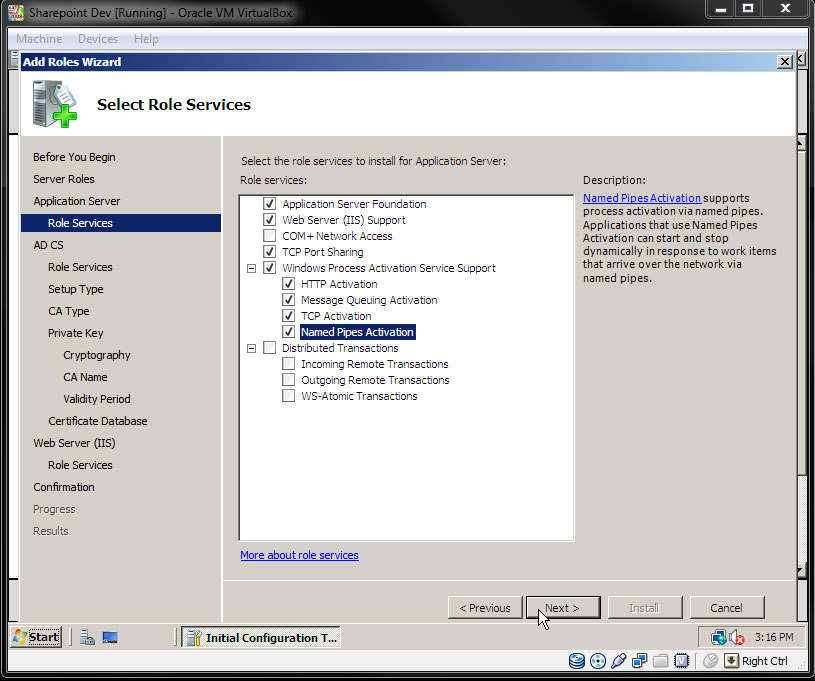Open Setup Type wizard step
This screenshot has height=681, width=815.
pyautogui.click(x=75, y=289)
